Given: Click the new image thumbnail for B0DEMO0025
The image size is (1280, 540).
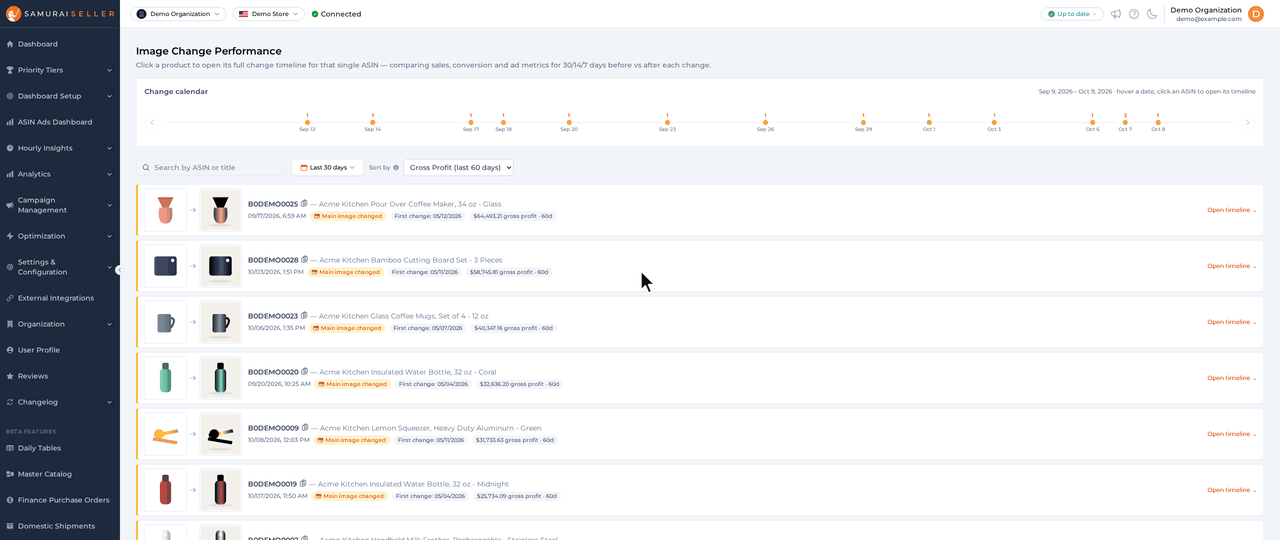Looking at the screenshot, I should tap(220, 210).
